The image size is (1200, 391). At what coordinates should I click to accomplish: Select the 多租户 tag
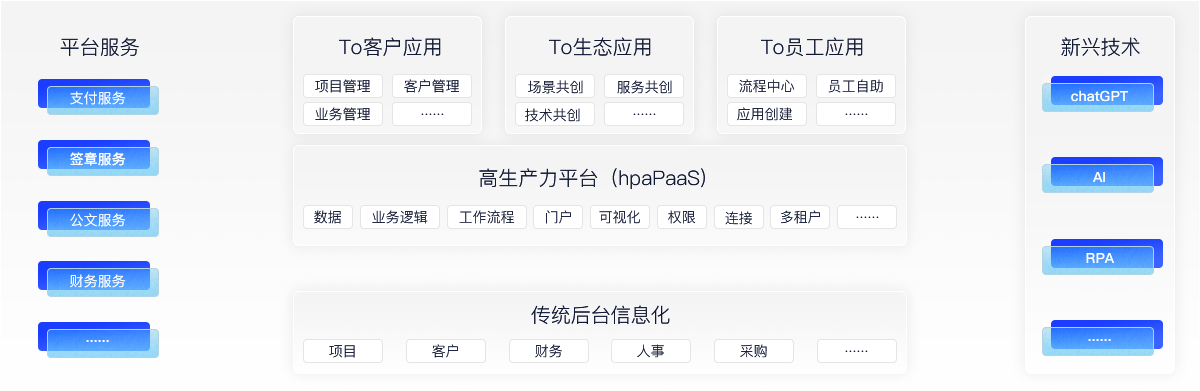(800, 217)
